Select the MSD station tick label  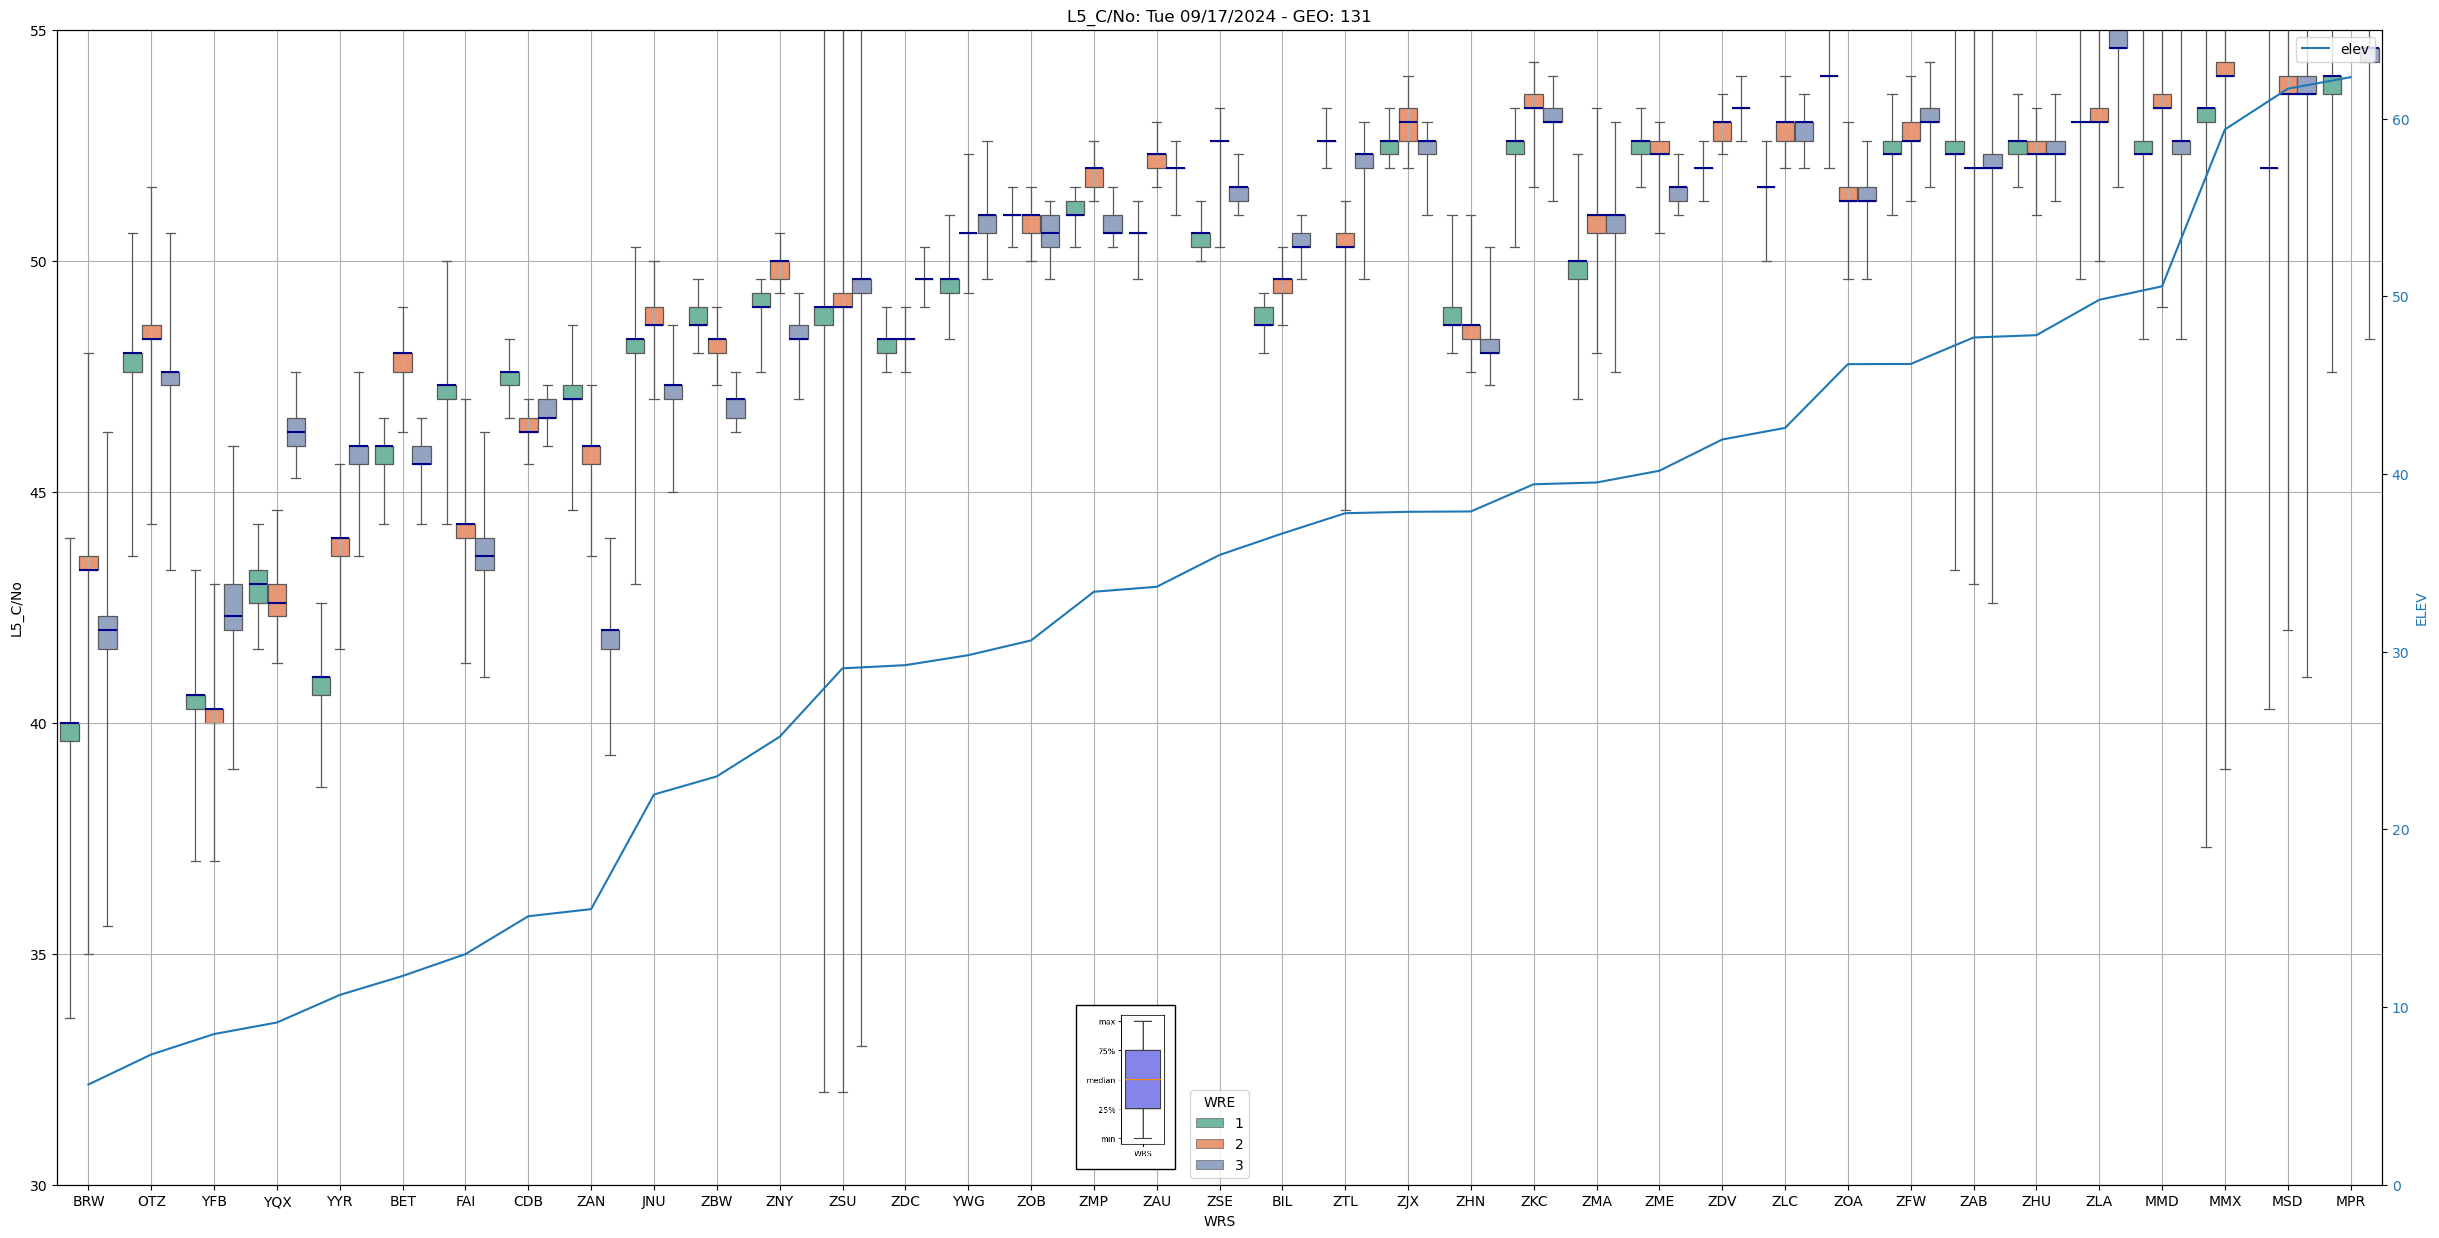(x=2288, y=1201)
